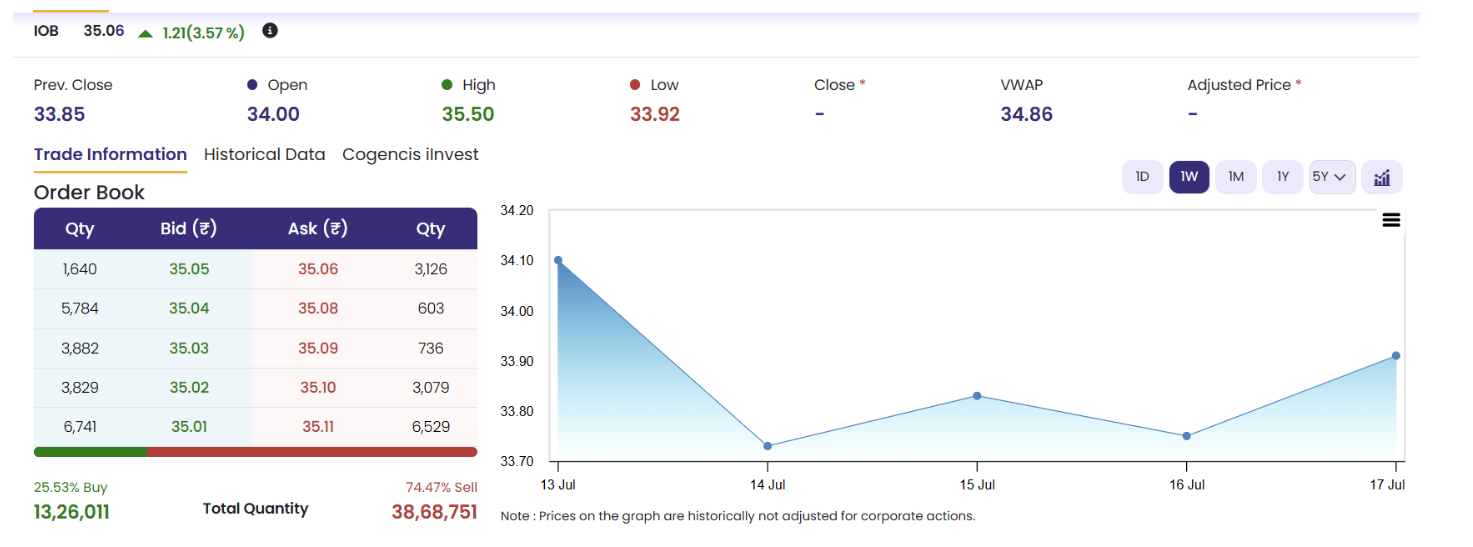This screenshot has width=1473, height=547.
Task: Click the info icon beside IOB price
Action: click(x=270, y=31)
